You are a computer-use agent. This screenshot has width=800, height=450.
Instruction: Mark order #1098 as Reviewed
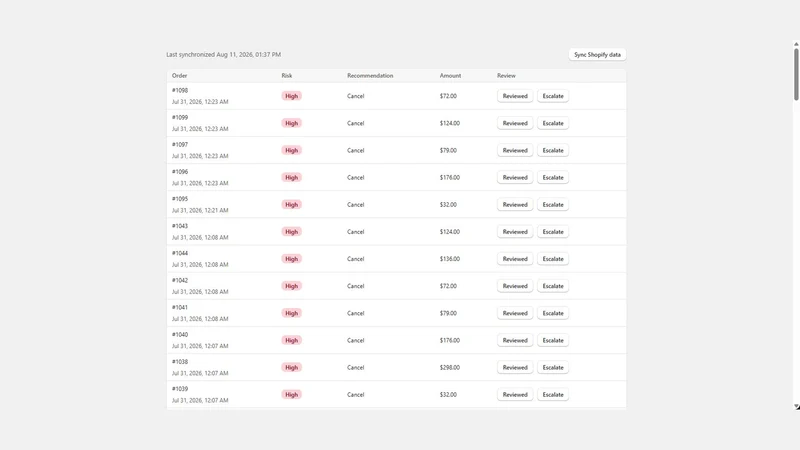(x=515, y=96)
